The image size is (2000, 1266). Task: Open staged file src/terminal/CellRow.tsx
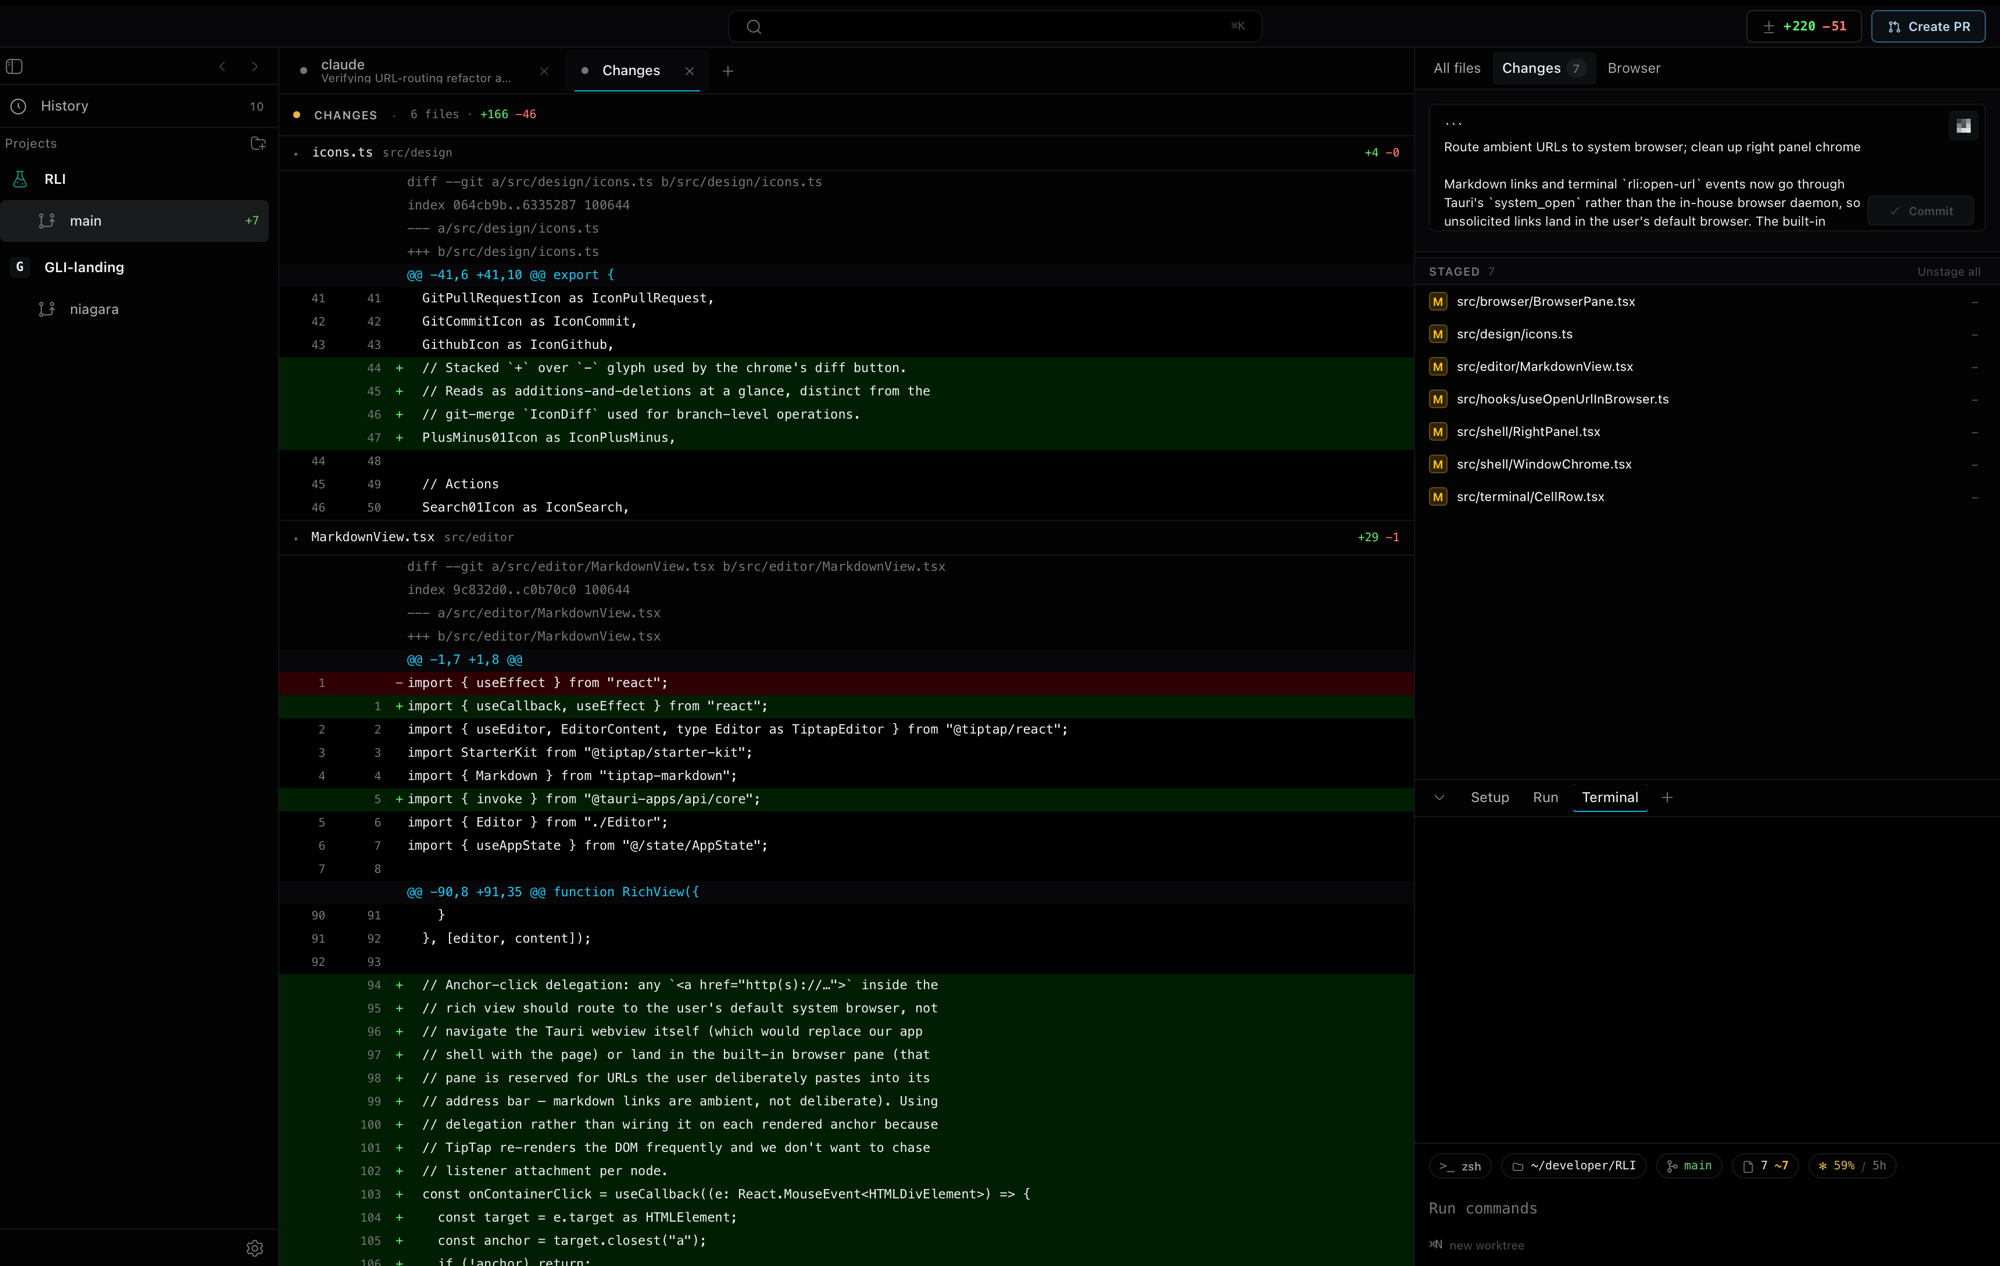click(1530, 497)
